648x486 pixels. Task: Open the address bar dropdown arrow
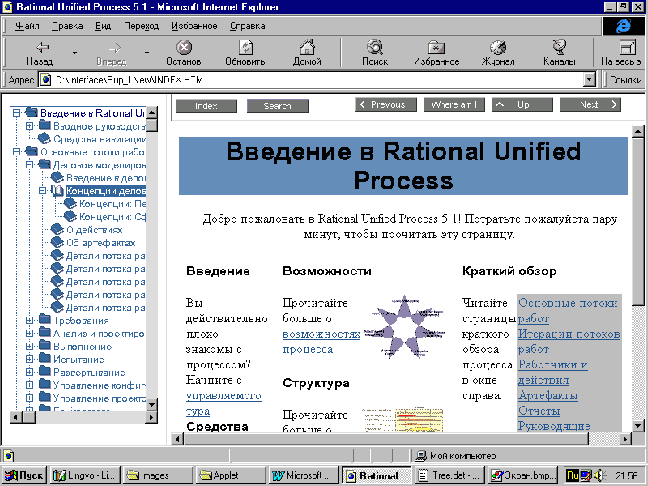click(589, 79)
